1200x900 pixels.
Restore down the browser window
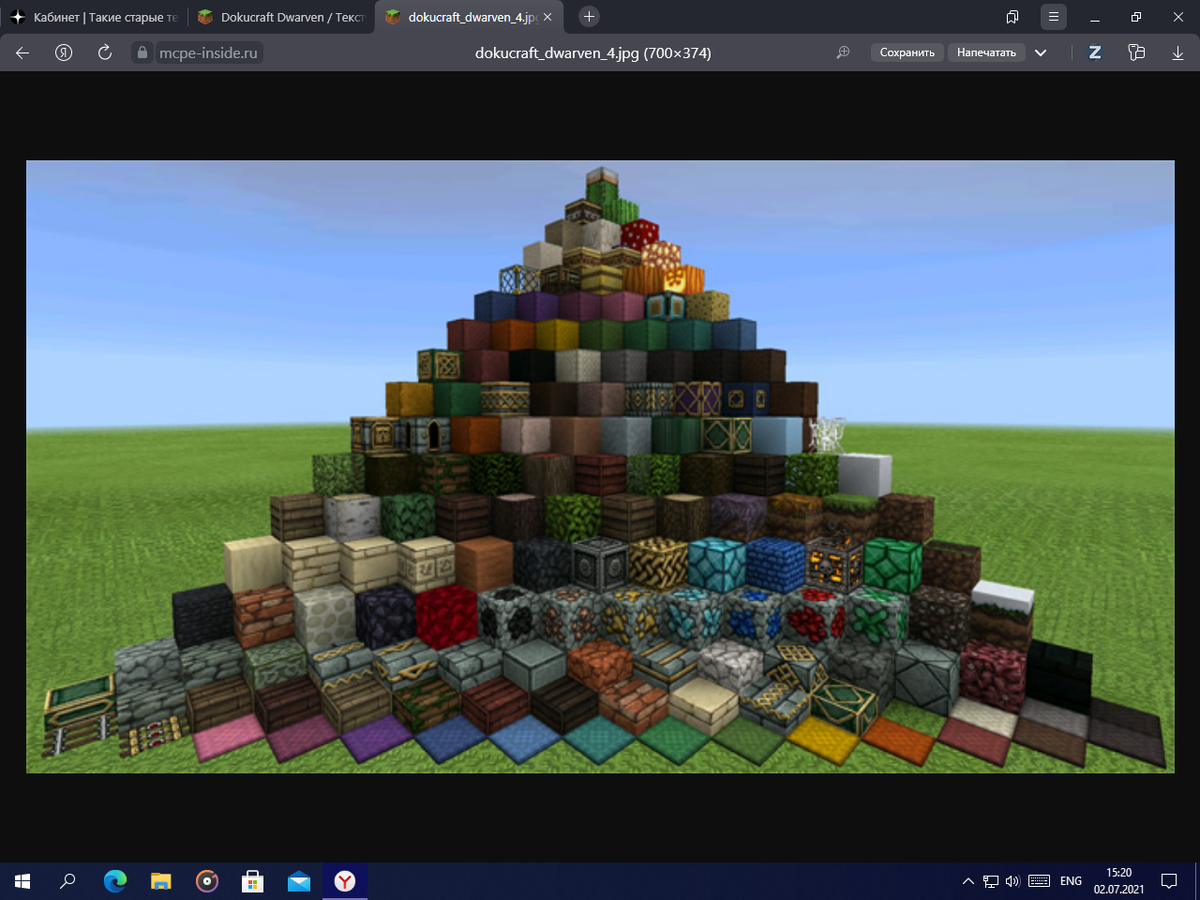click(1136, 17)
